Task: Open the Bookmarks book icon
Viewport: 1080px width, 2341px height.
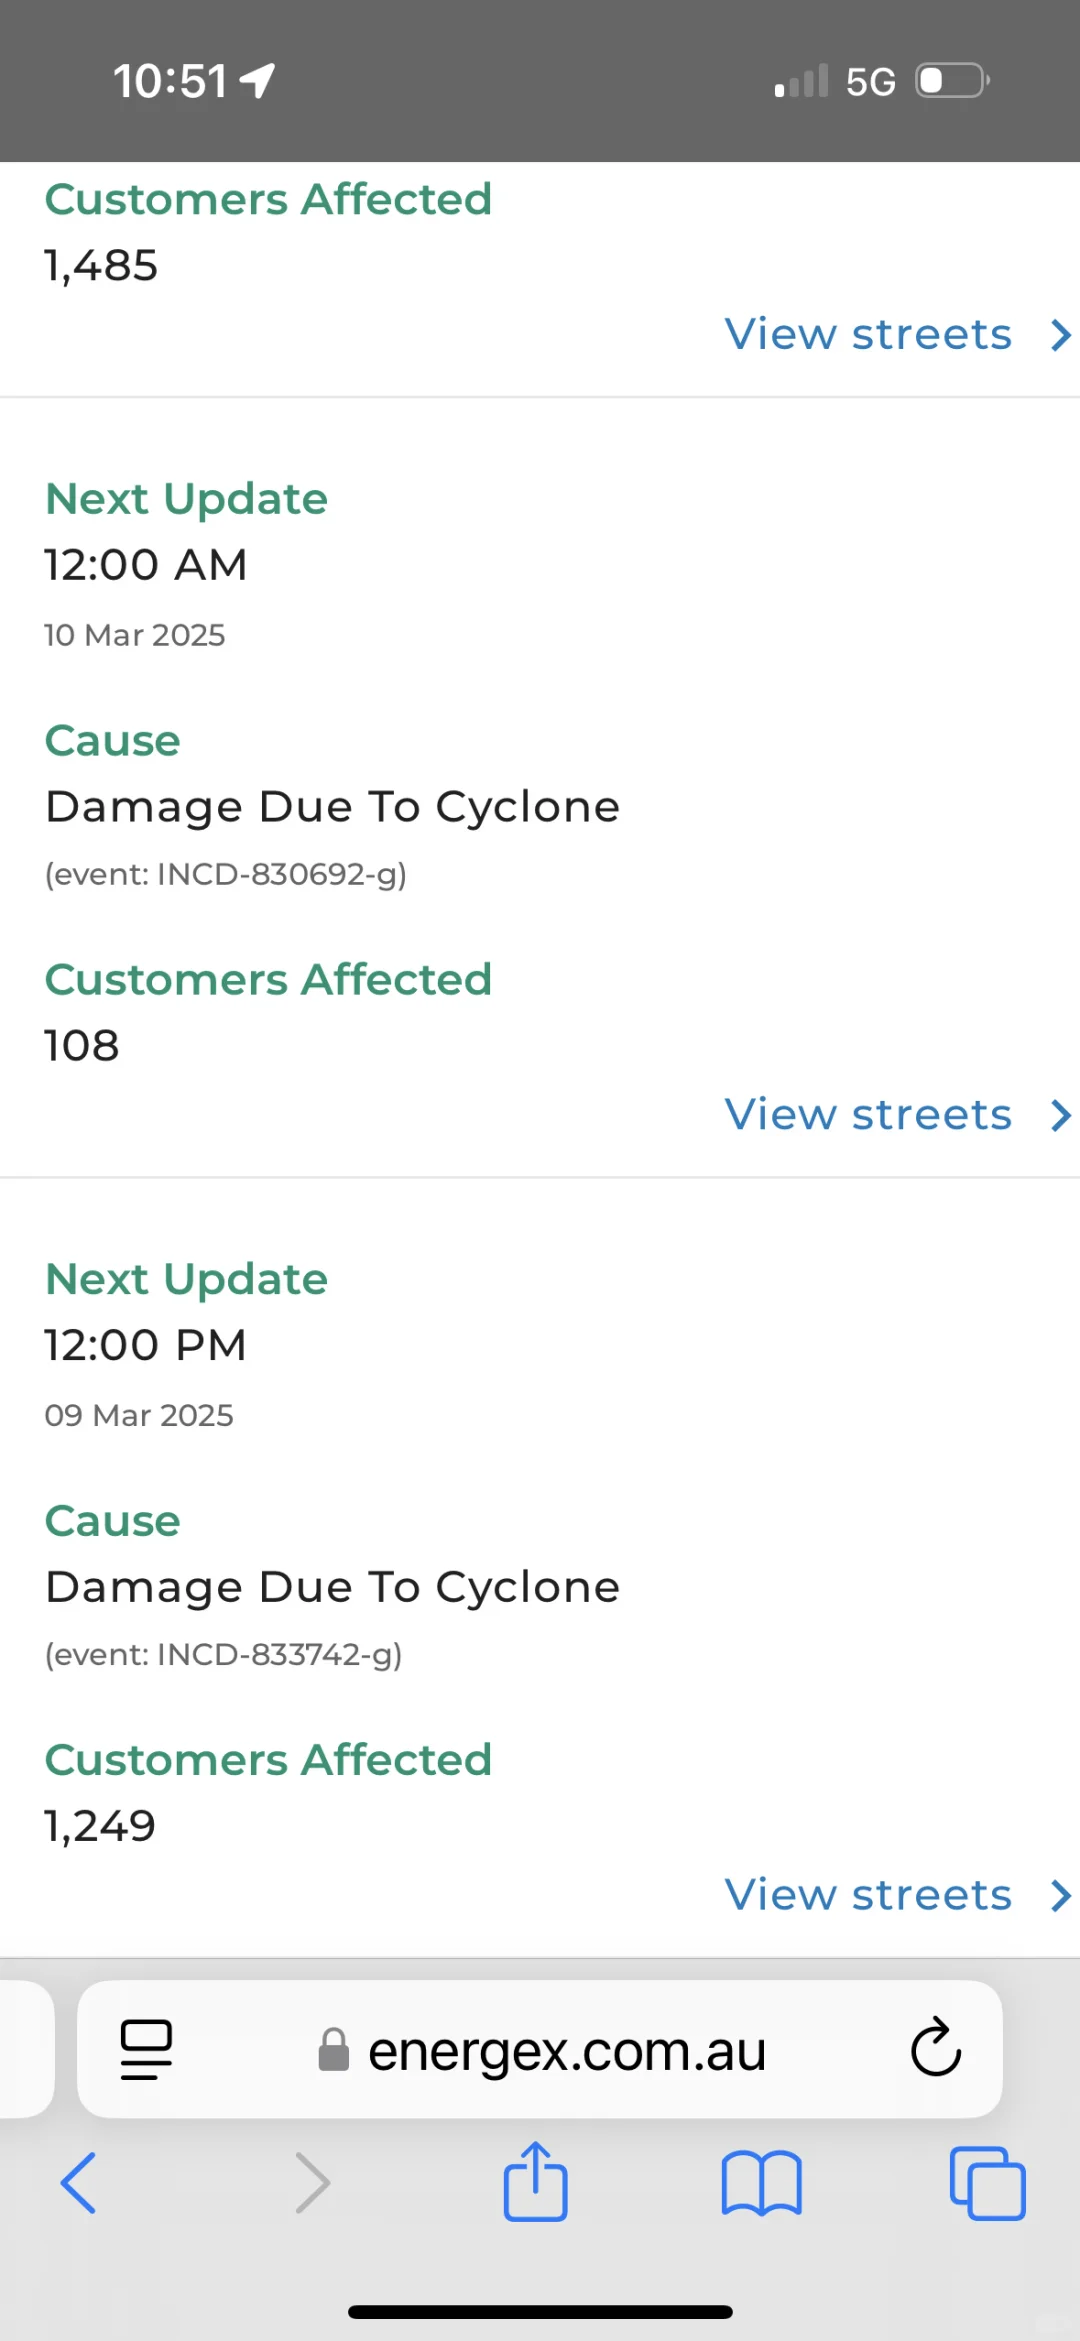Action: tap(761, 2183)
